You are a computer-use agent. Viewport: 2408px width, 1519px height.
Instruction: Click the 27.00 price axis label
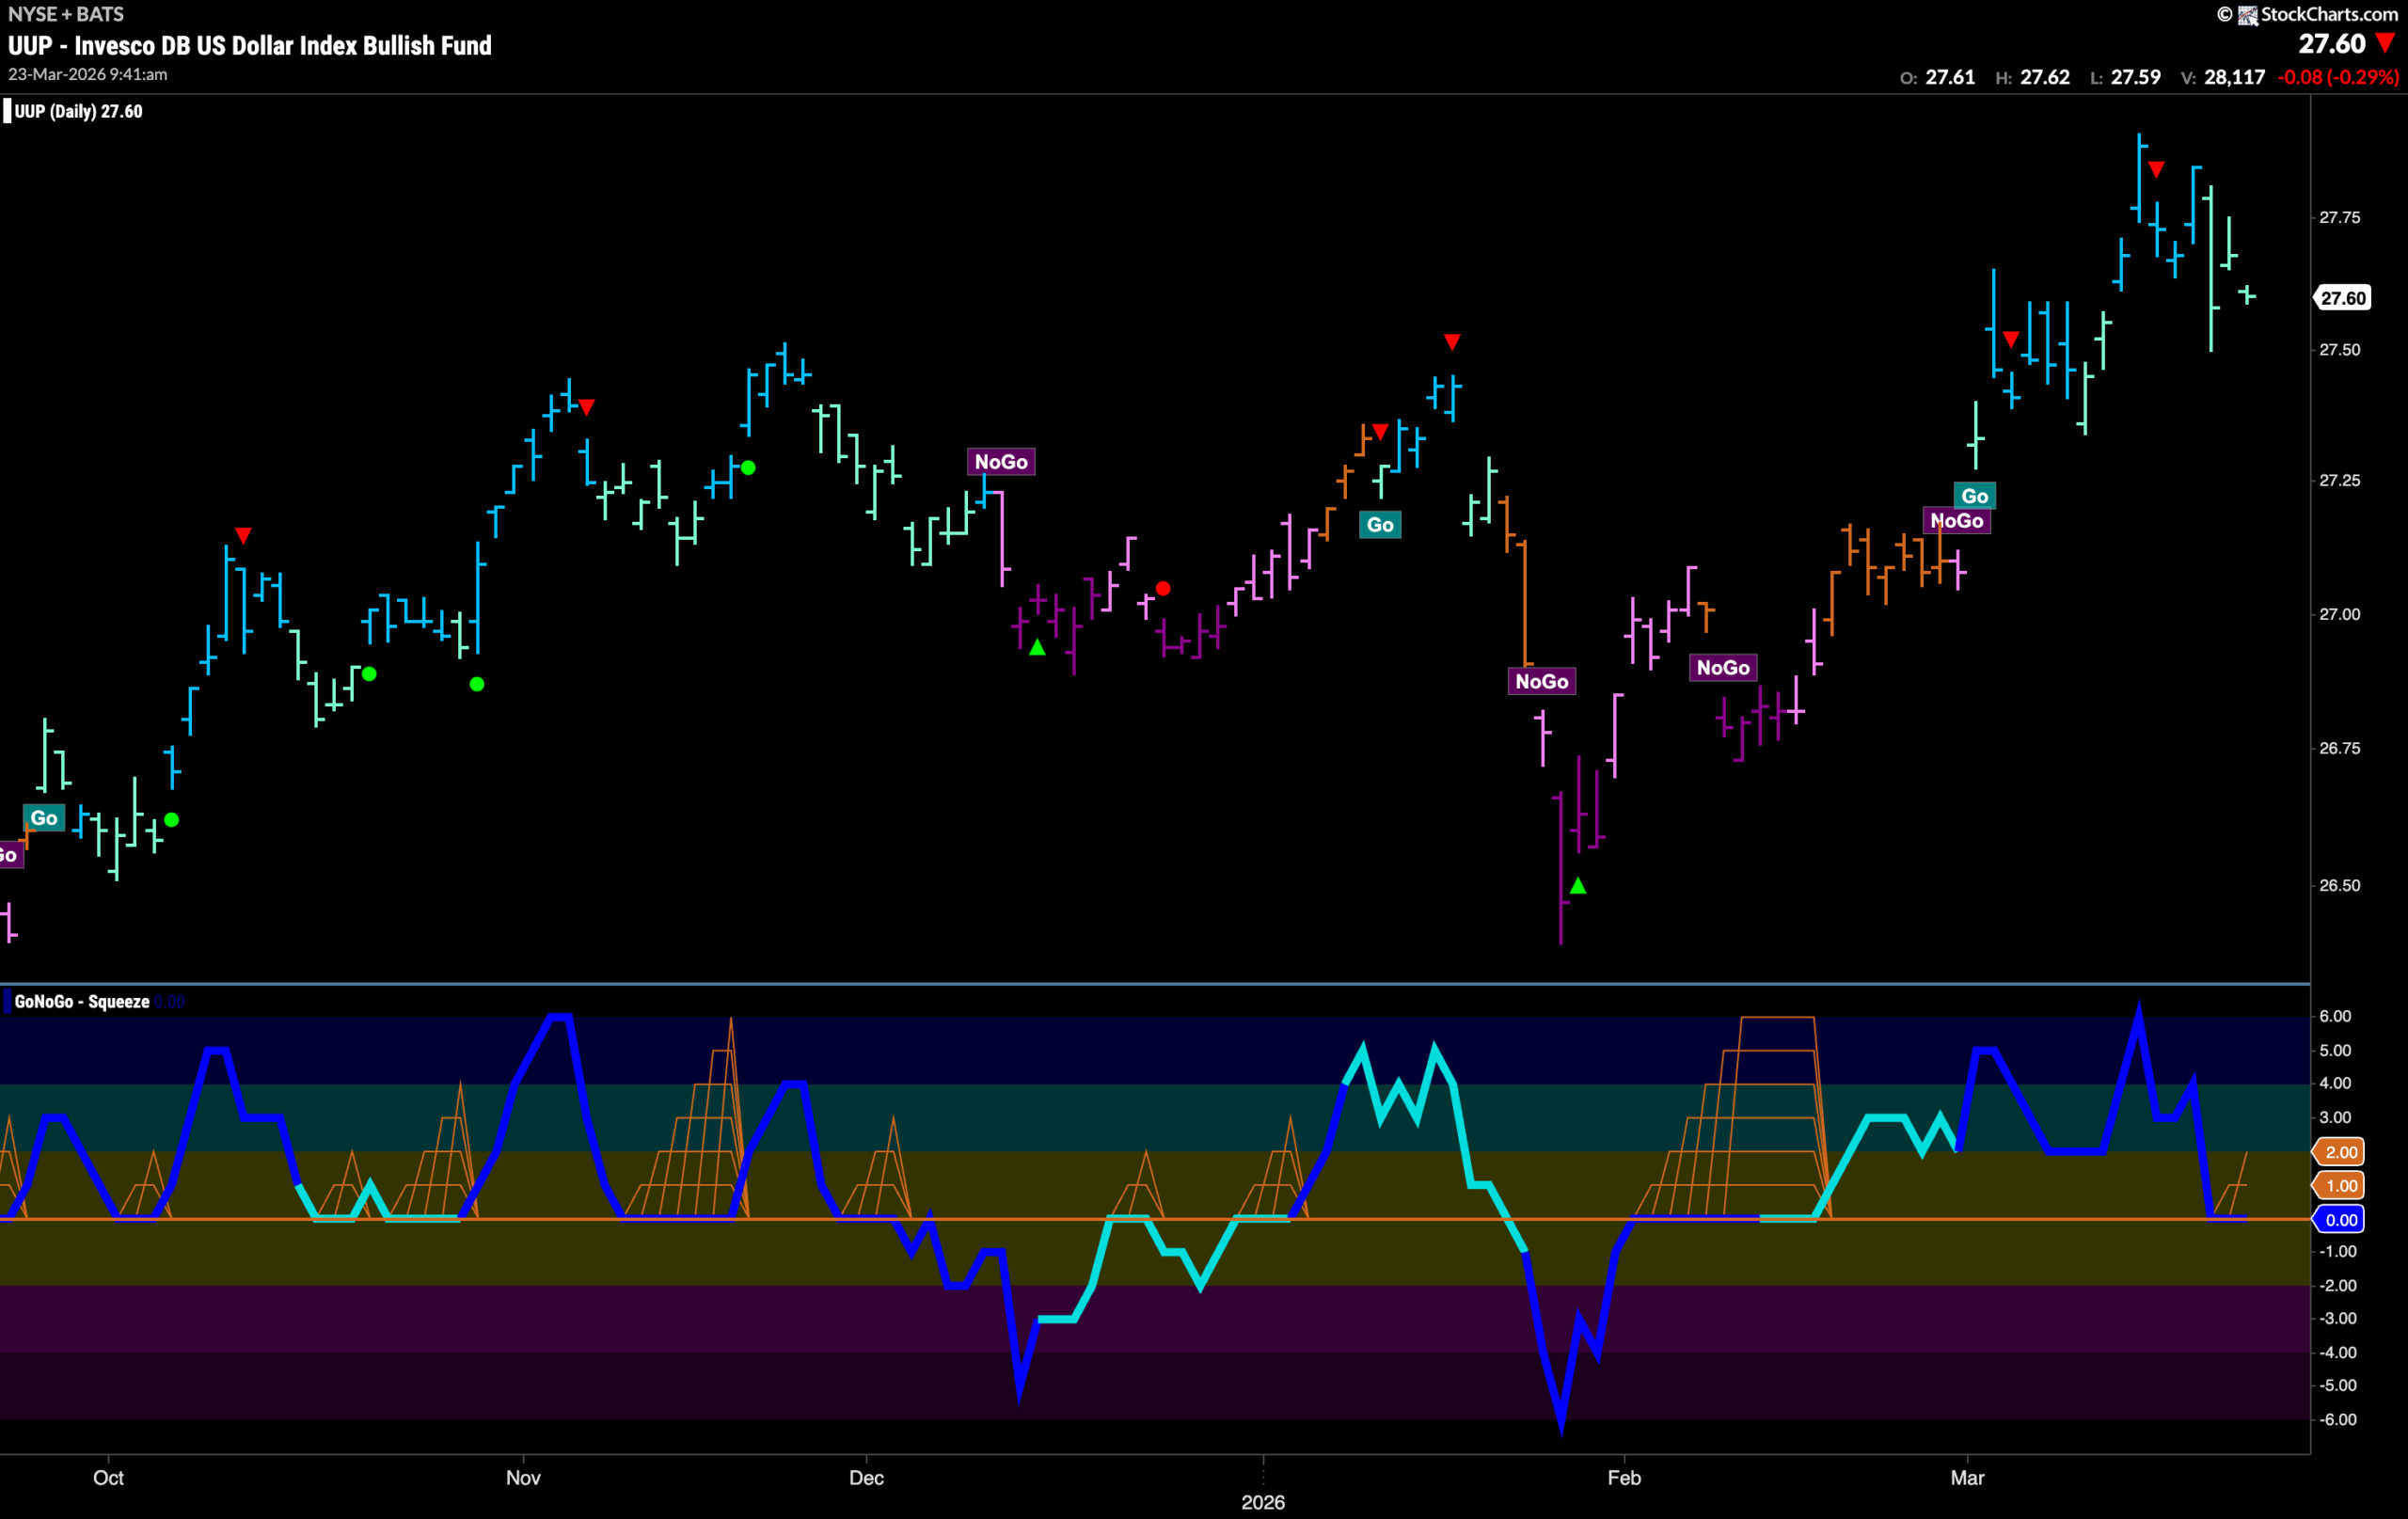click(x=2340, y=614)
